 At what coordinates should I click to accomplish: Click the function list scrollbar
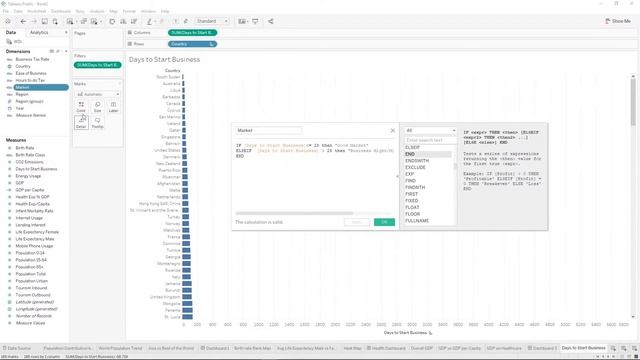coord(455,167)
